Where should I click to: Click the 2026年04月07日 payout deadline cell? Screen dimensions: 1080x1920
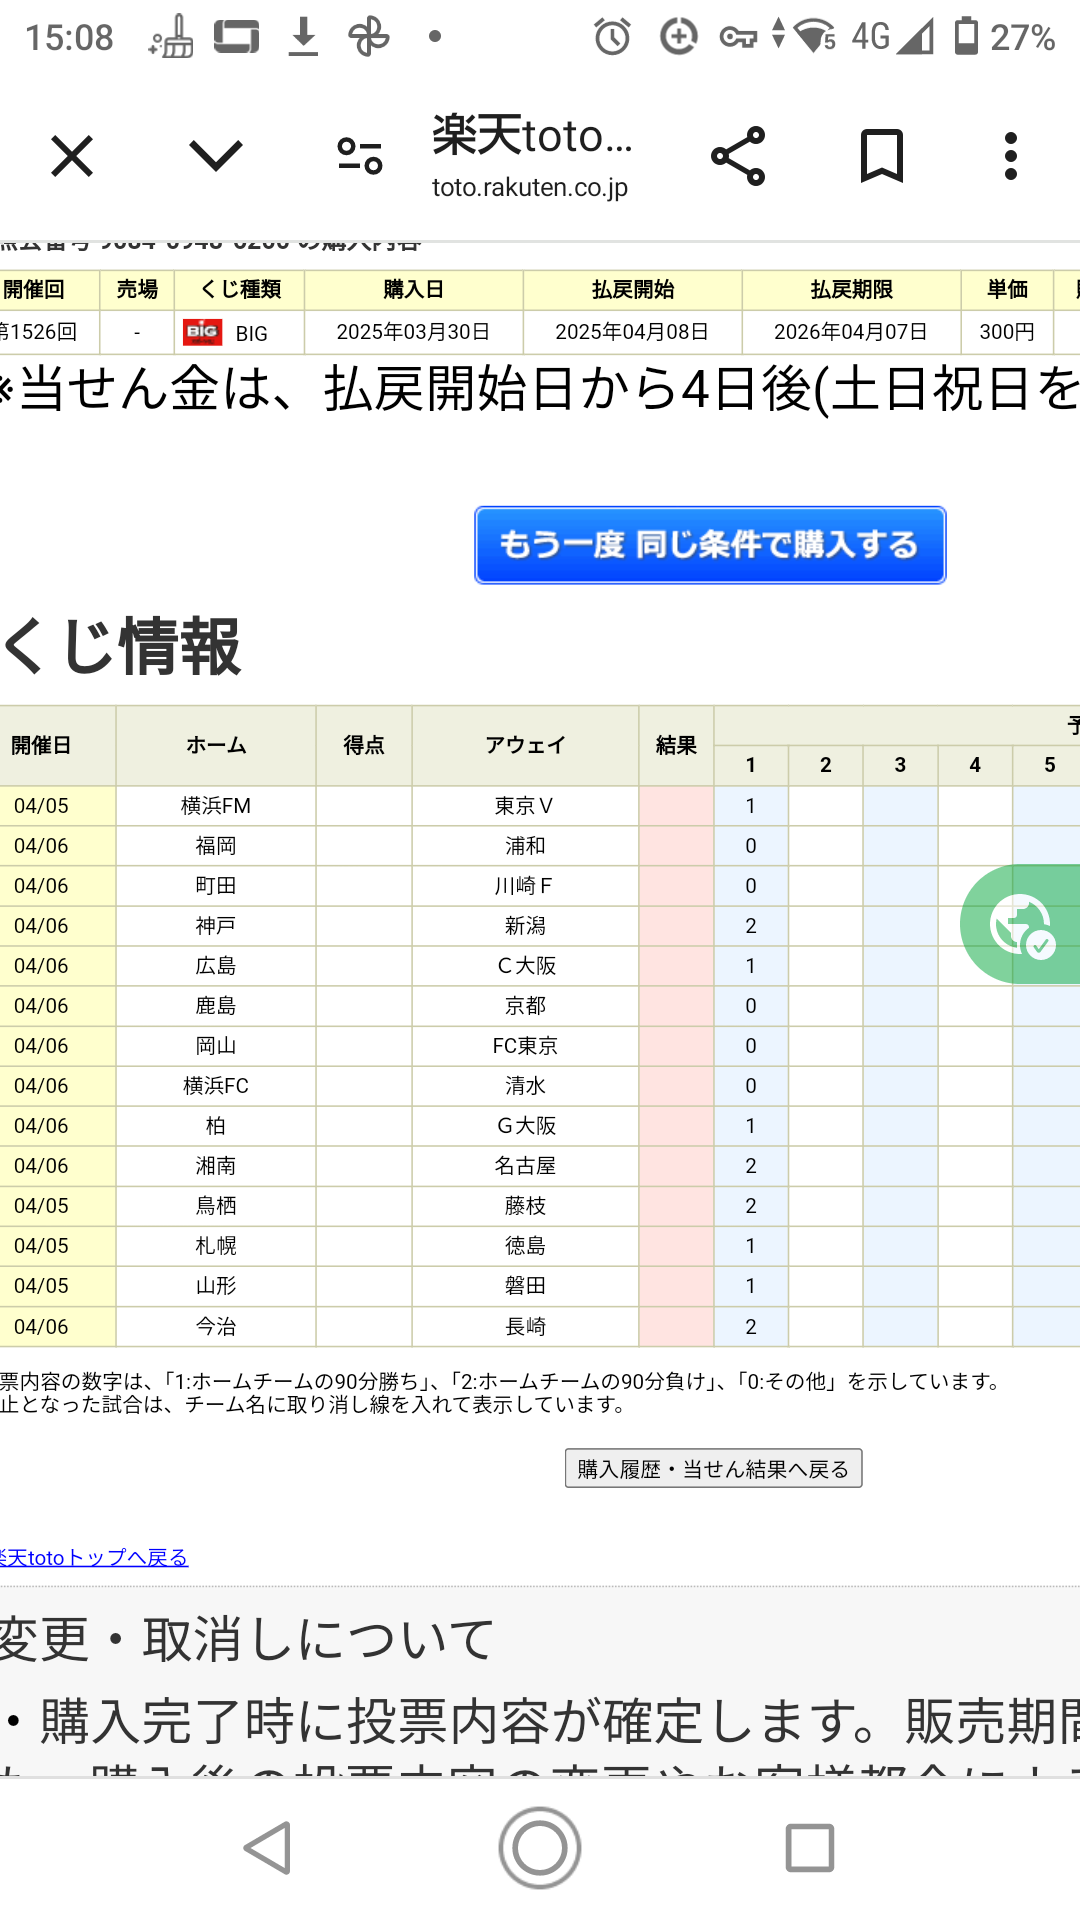(852, 332)
